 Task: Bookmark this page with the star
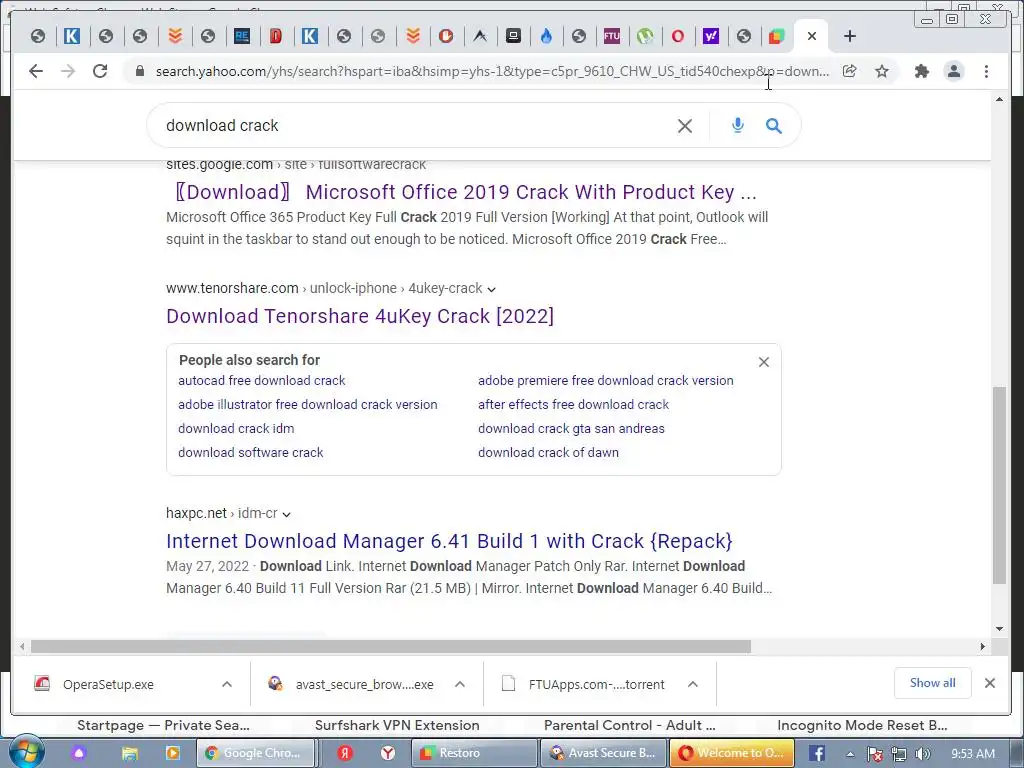pyautogui.click(x=882, y=71)
